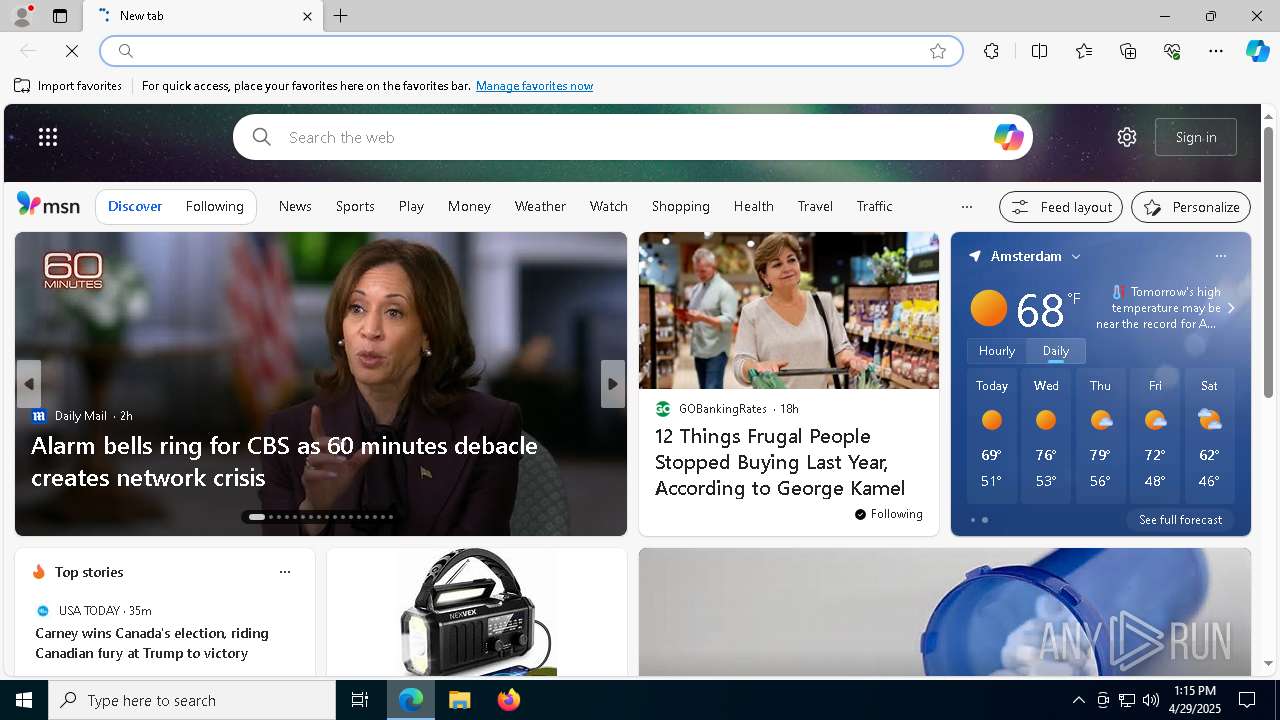This screenshot has height=720, width=1280.
Task: Read 12 Things Frugal People article
Action: tap(780, 462)
